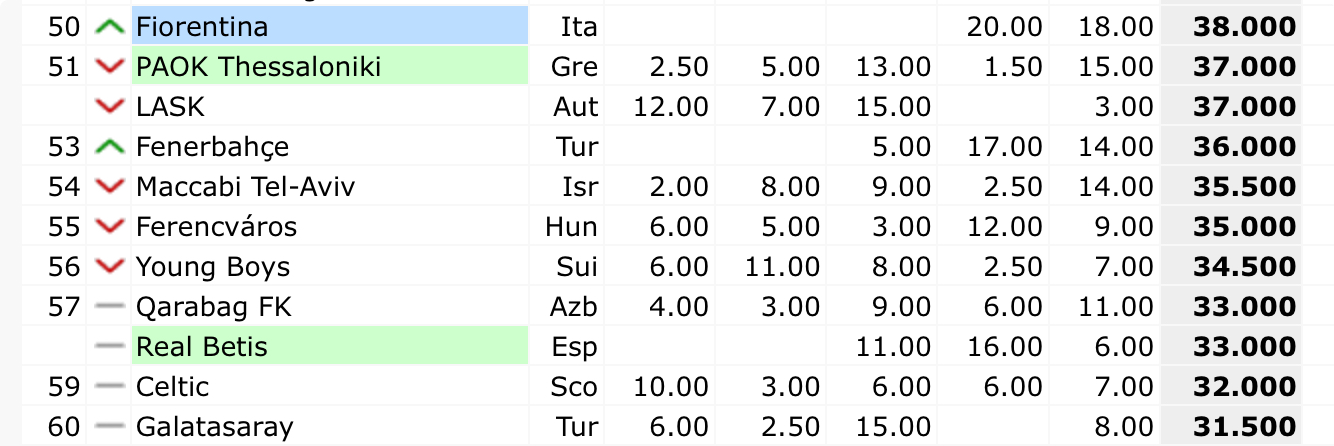Click the red down arrow beside Ferencváros
1334x446 pixels.
pyautogui.click(x=108, y=227)
